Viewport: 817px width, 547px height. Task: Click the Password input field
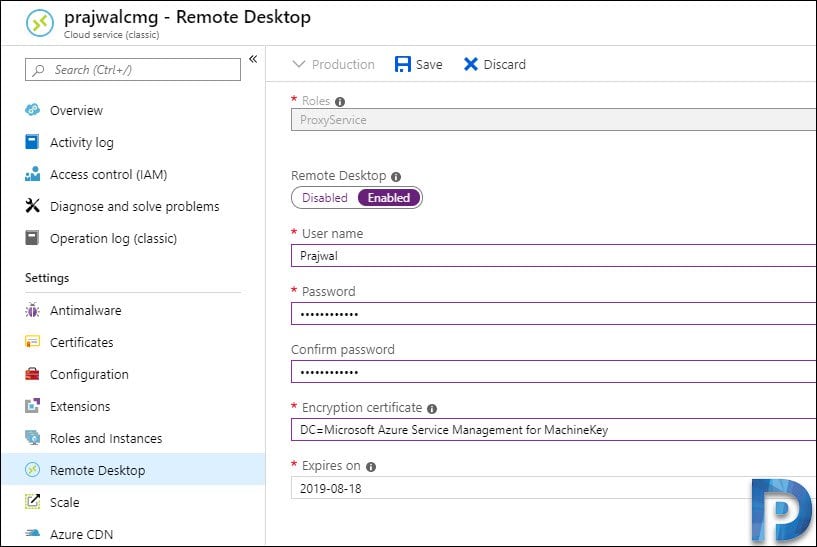554,314
